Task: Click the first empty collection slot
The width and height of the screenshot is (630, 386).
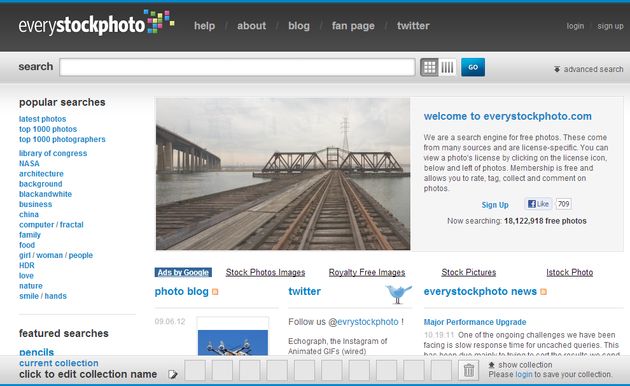Action: (x=195, y=370)
